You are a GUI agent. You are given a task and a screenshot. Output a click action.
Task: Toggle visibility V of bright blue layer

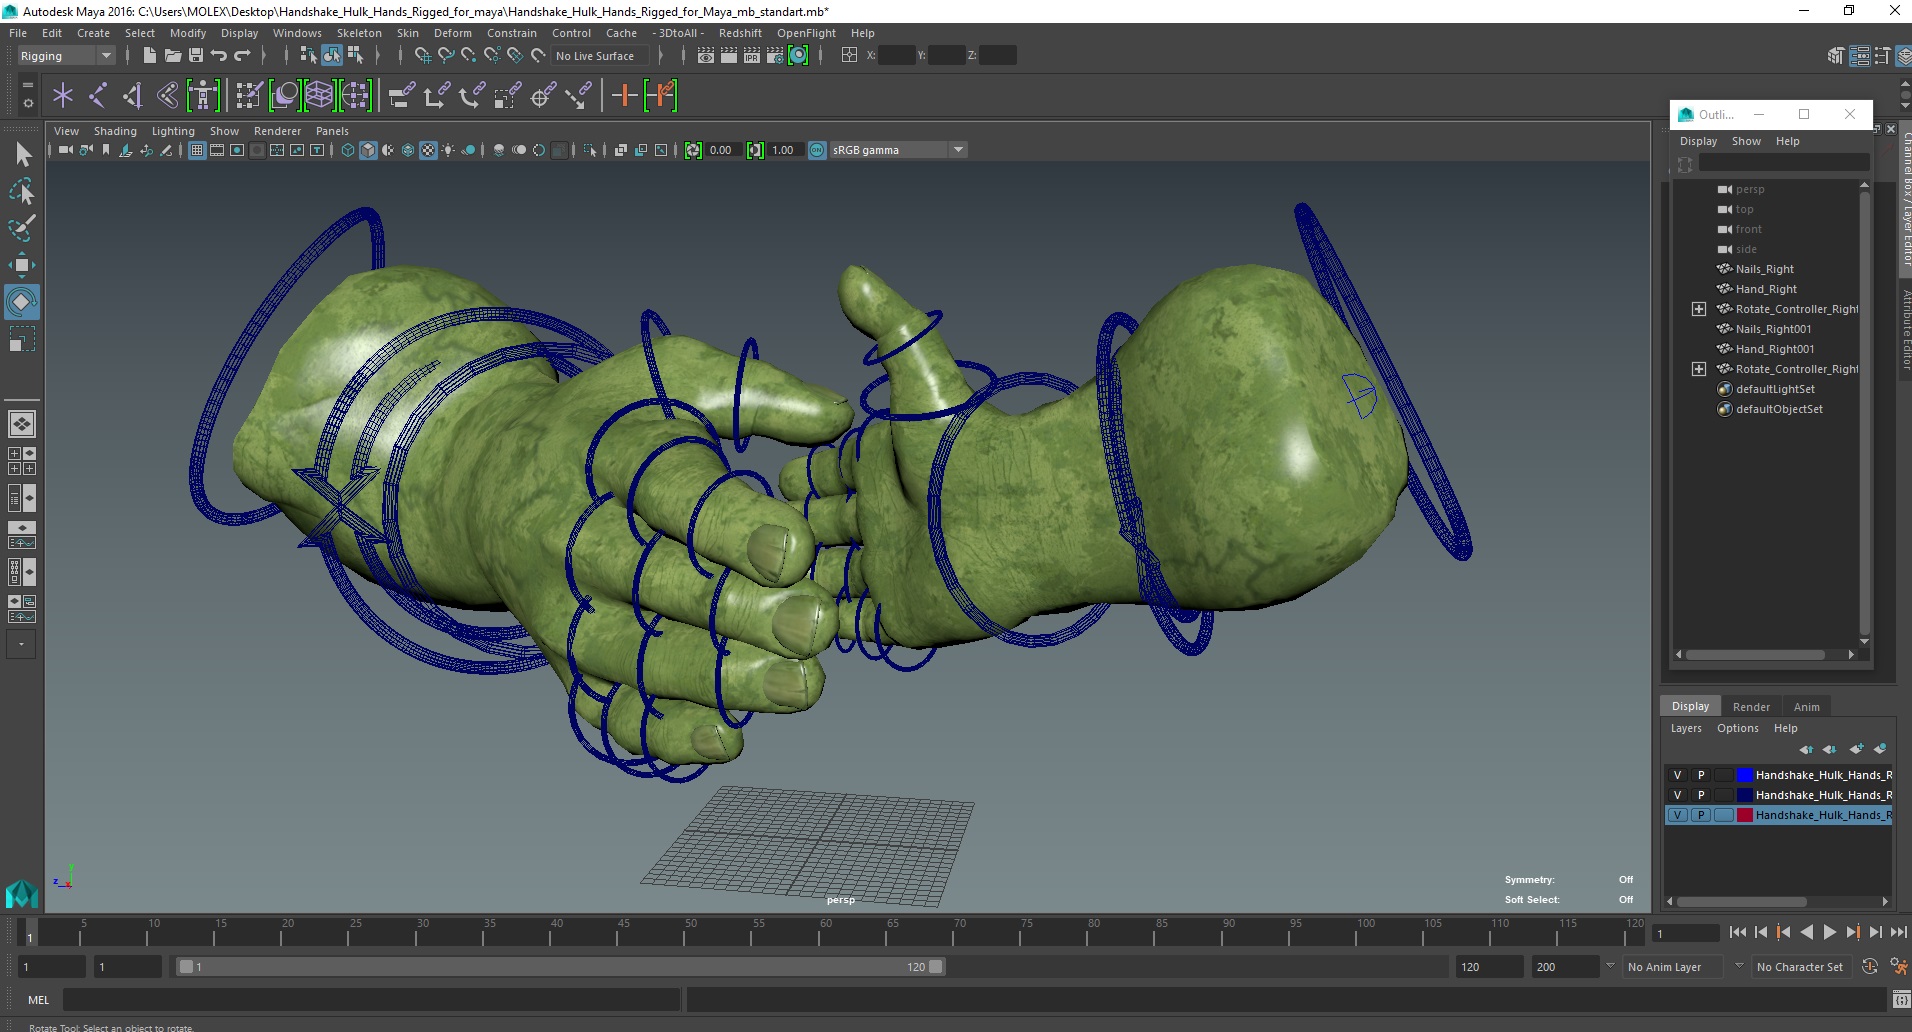pos(1678,775)
